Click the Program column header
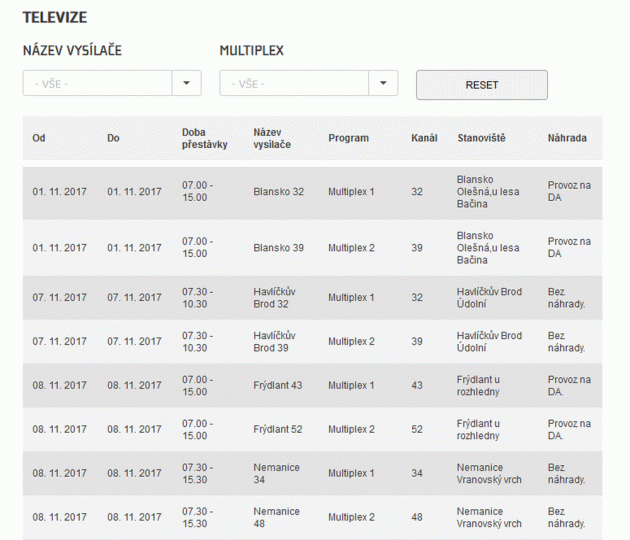630x540 pixels. (x=348, y=138)
